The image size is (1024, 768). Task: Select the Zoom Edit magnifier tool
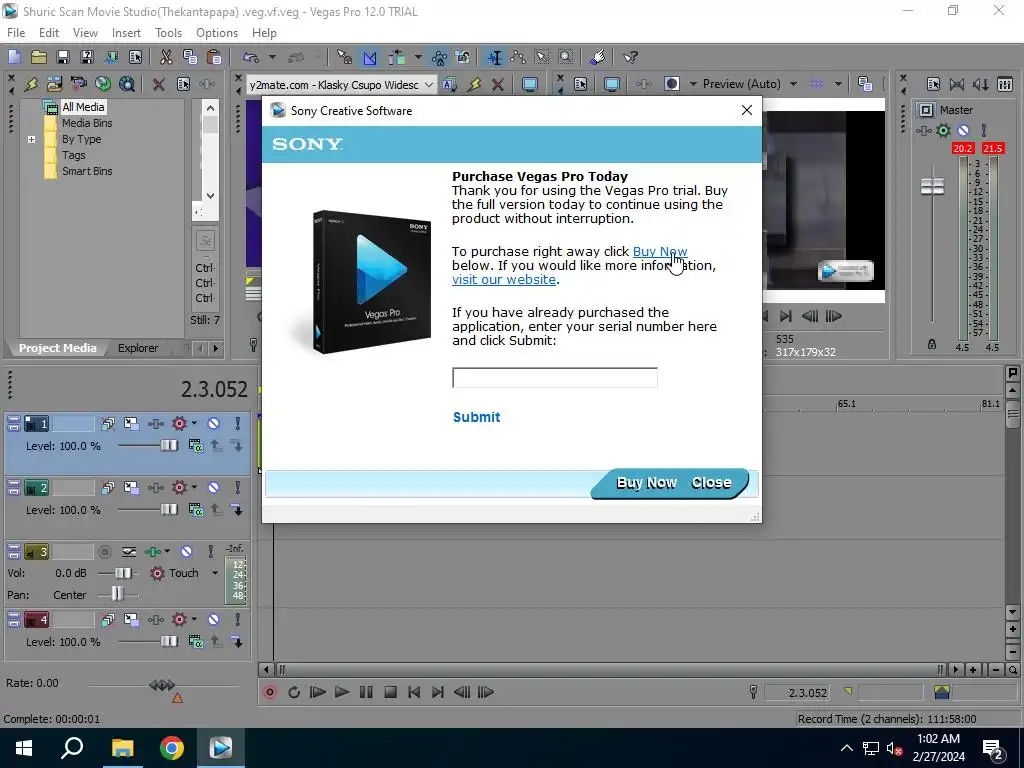click(566, 57)
